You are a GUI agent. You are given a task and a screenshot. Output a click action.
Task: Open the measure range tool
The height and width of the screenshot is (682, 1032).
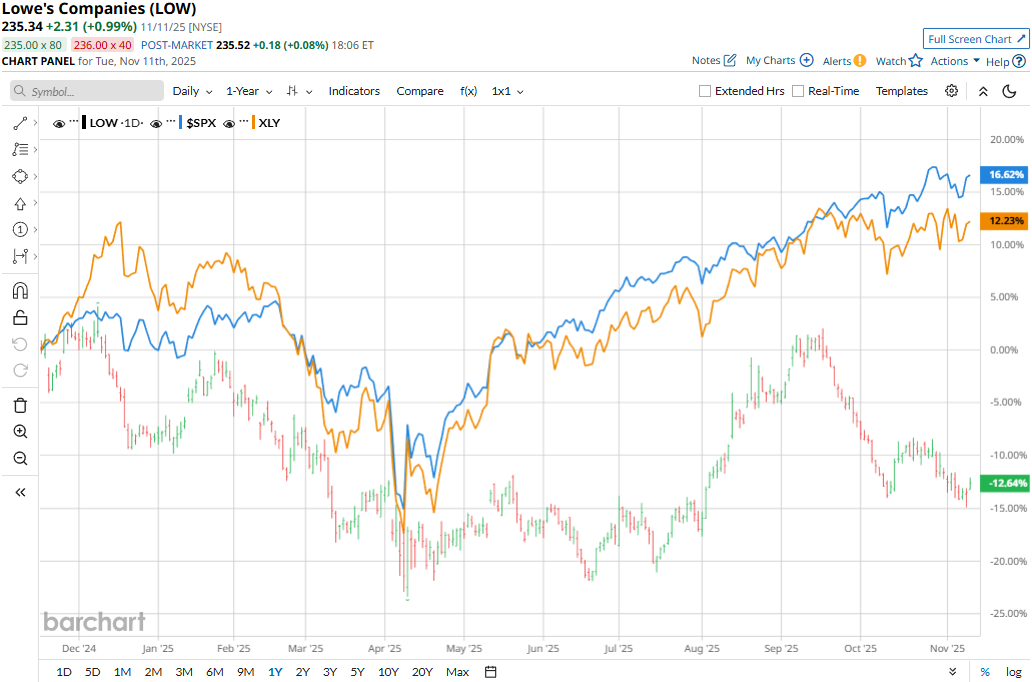20,256
